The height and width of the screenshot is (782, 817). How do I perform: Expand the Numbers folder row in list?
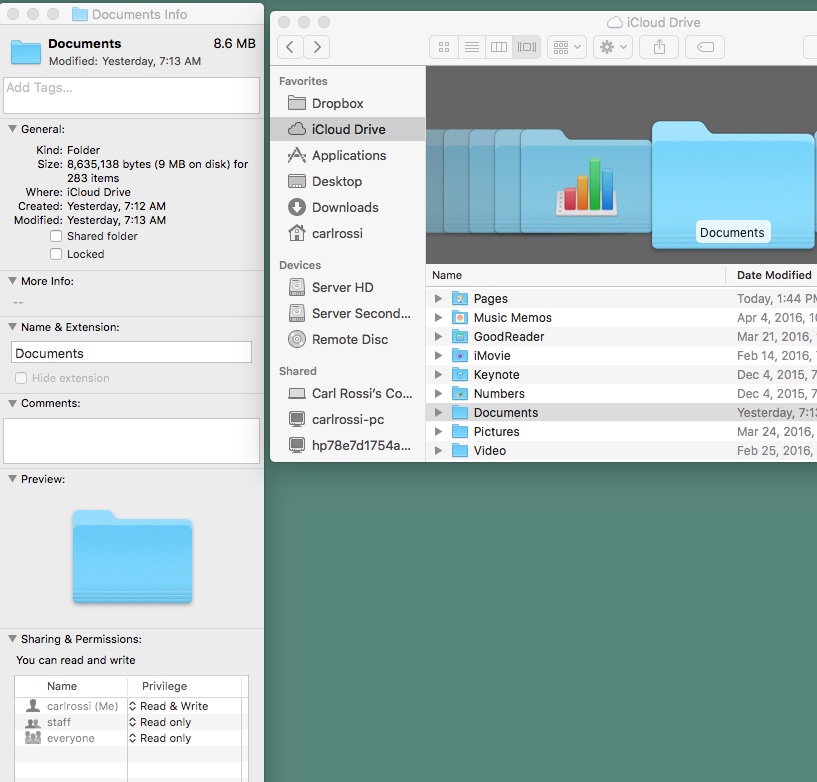point(438,393)
